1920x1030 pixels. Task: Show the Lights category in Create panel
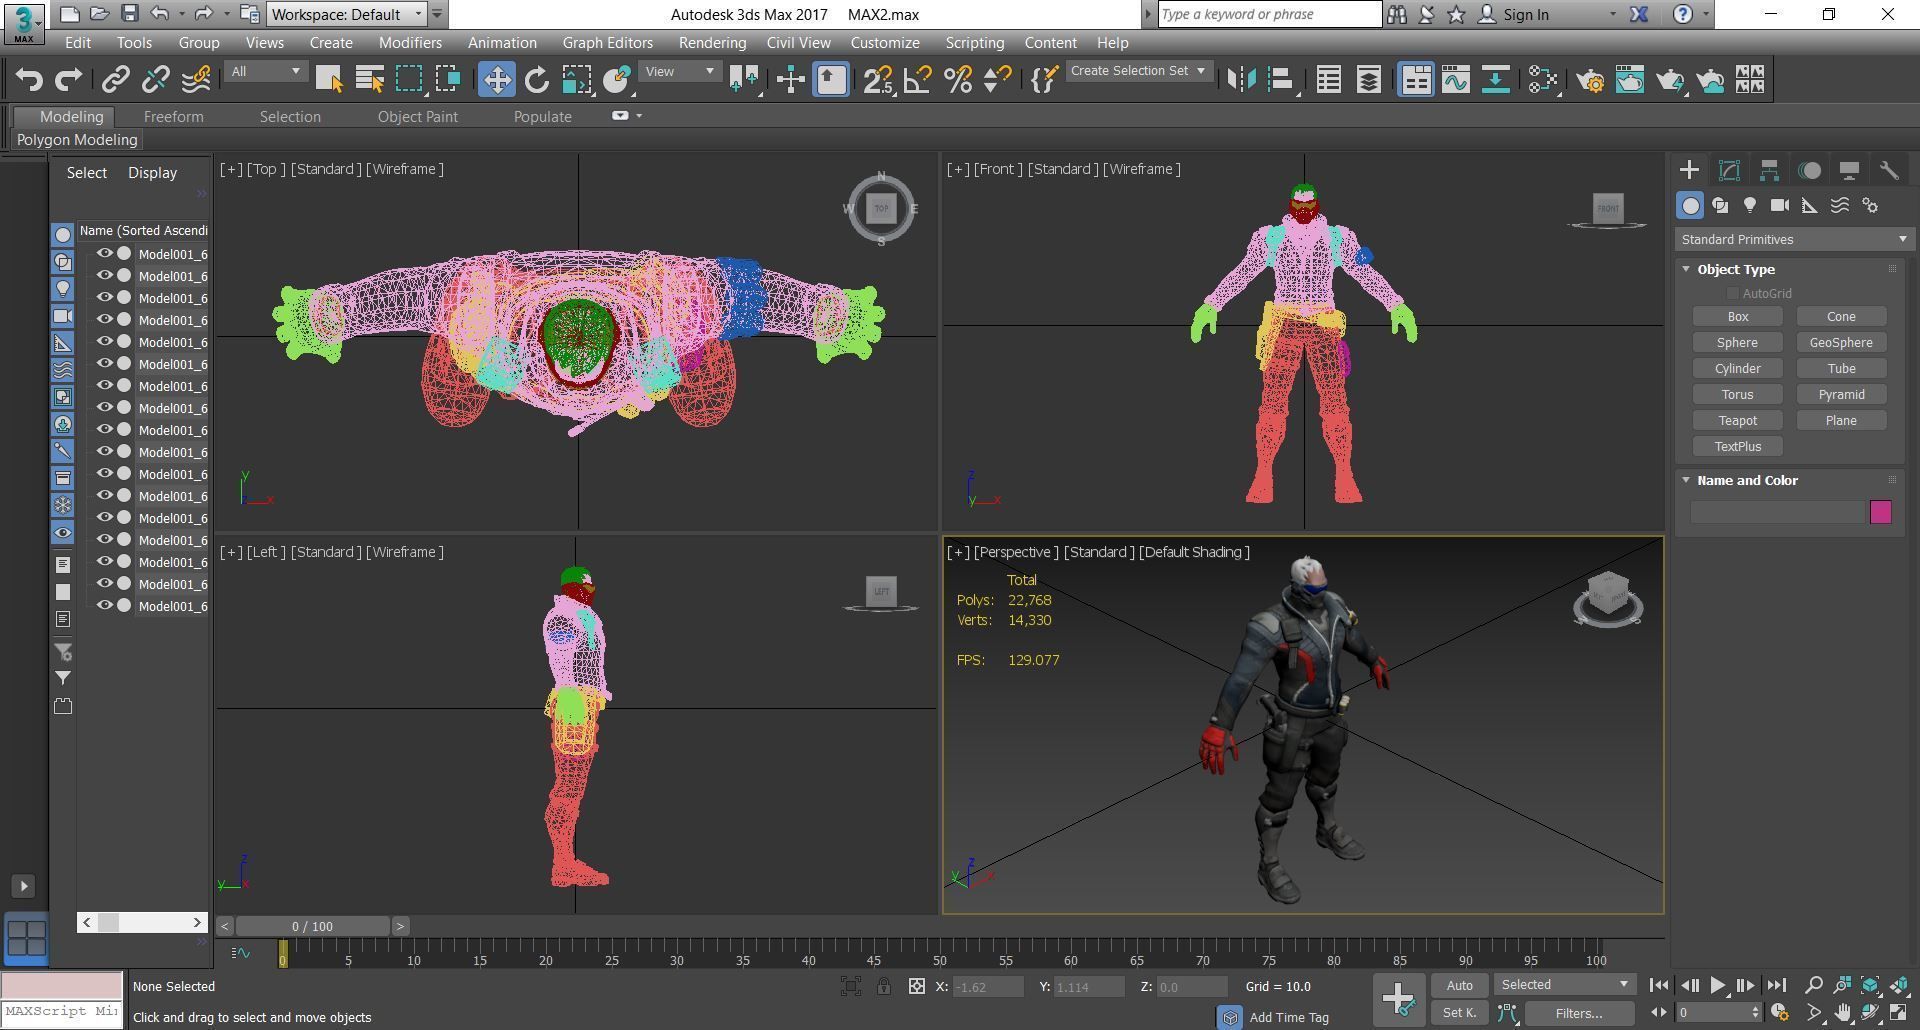point(1750,205)
